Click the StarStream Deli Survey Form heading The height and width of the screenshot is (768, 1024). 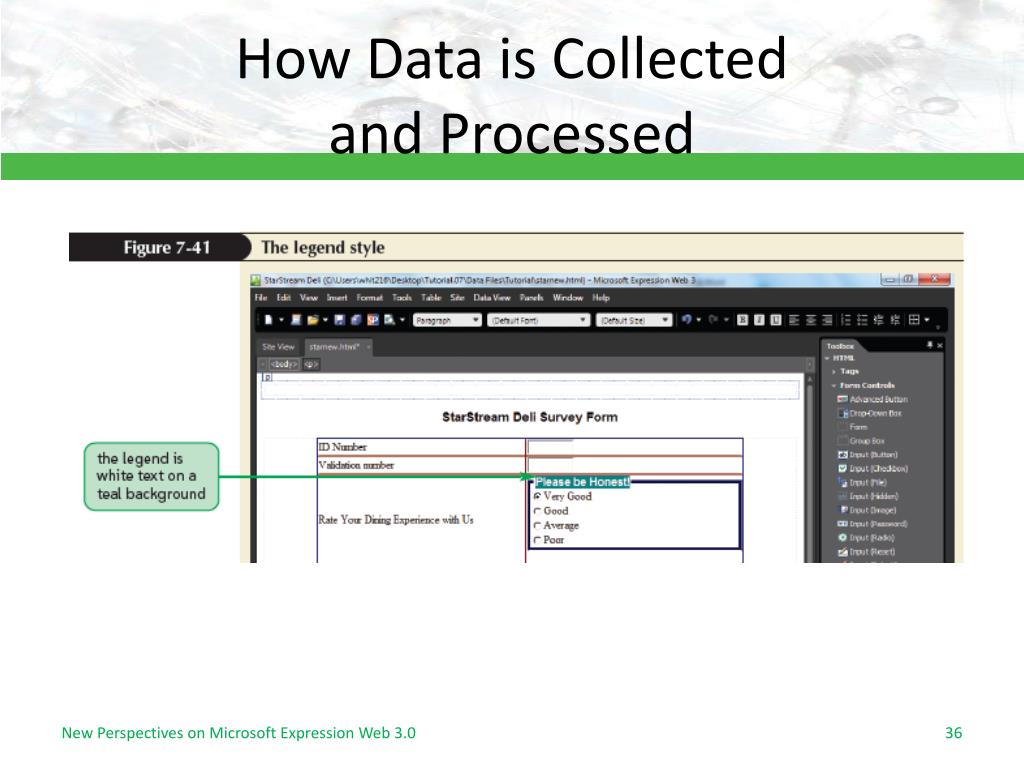(x=530, y=417)
